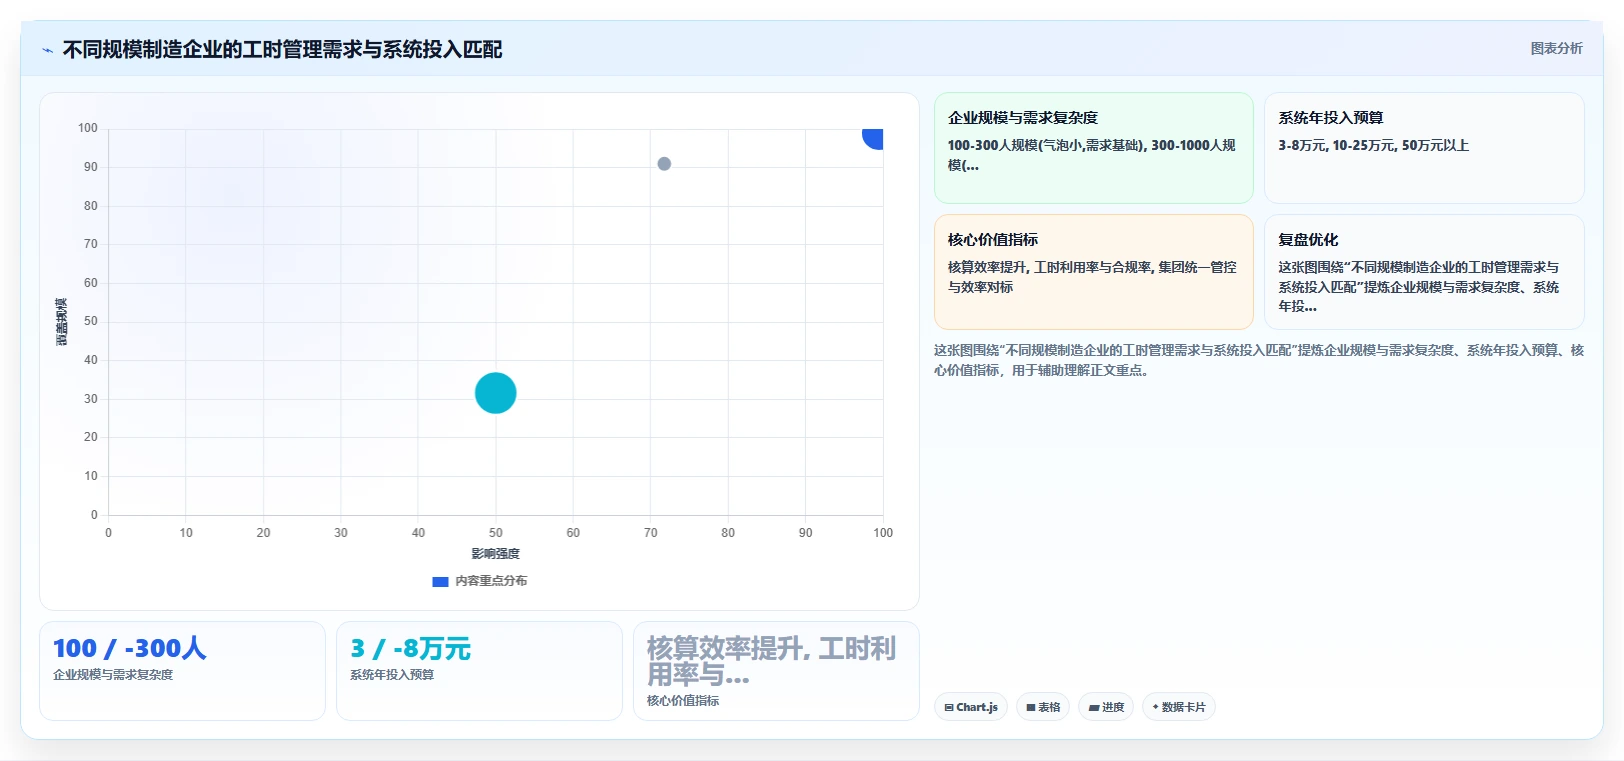Click the gray 核算效率提升, 工时利… stat value
This screenshot has width=1624, height=761.
(771, 661)
